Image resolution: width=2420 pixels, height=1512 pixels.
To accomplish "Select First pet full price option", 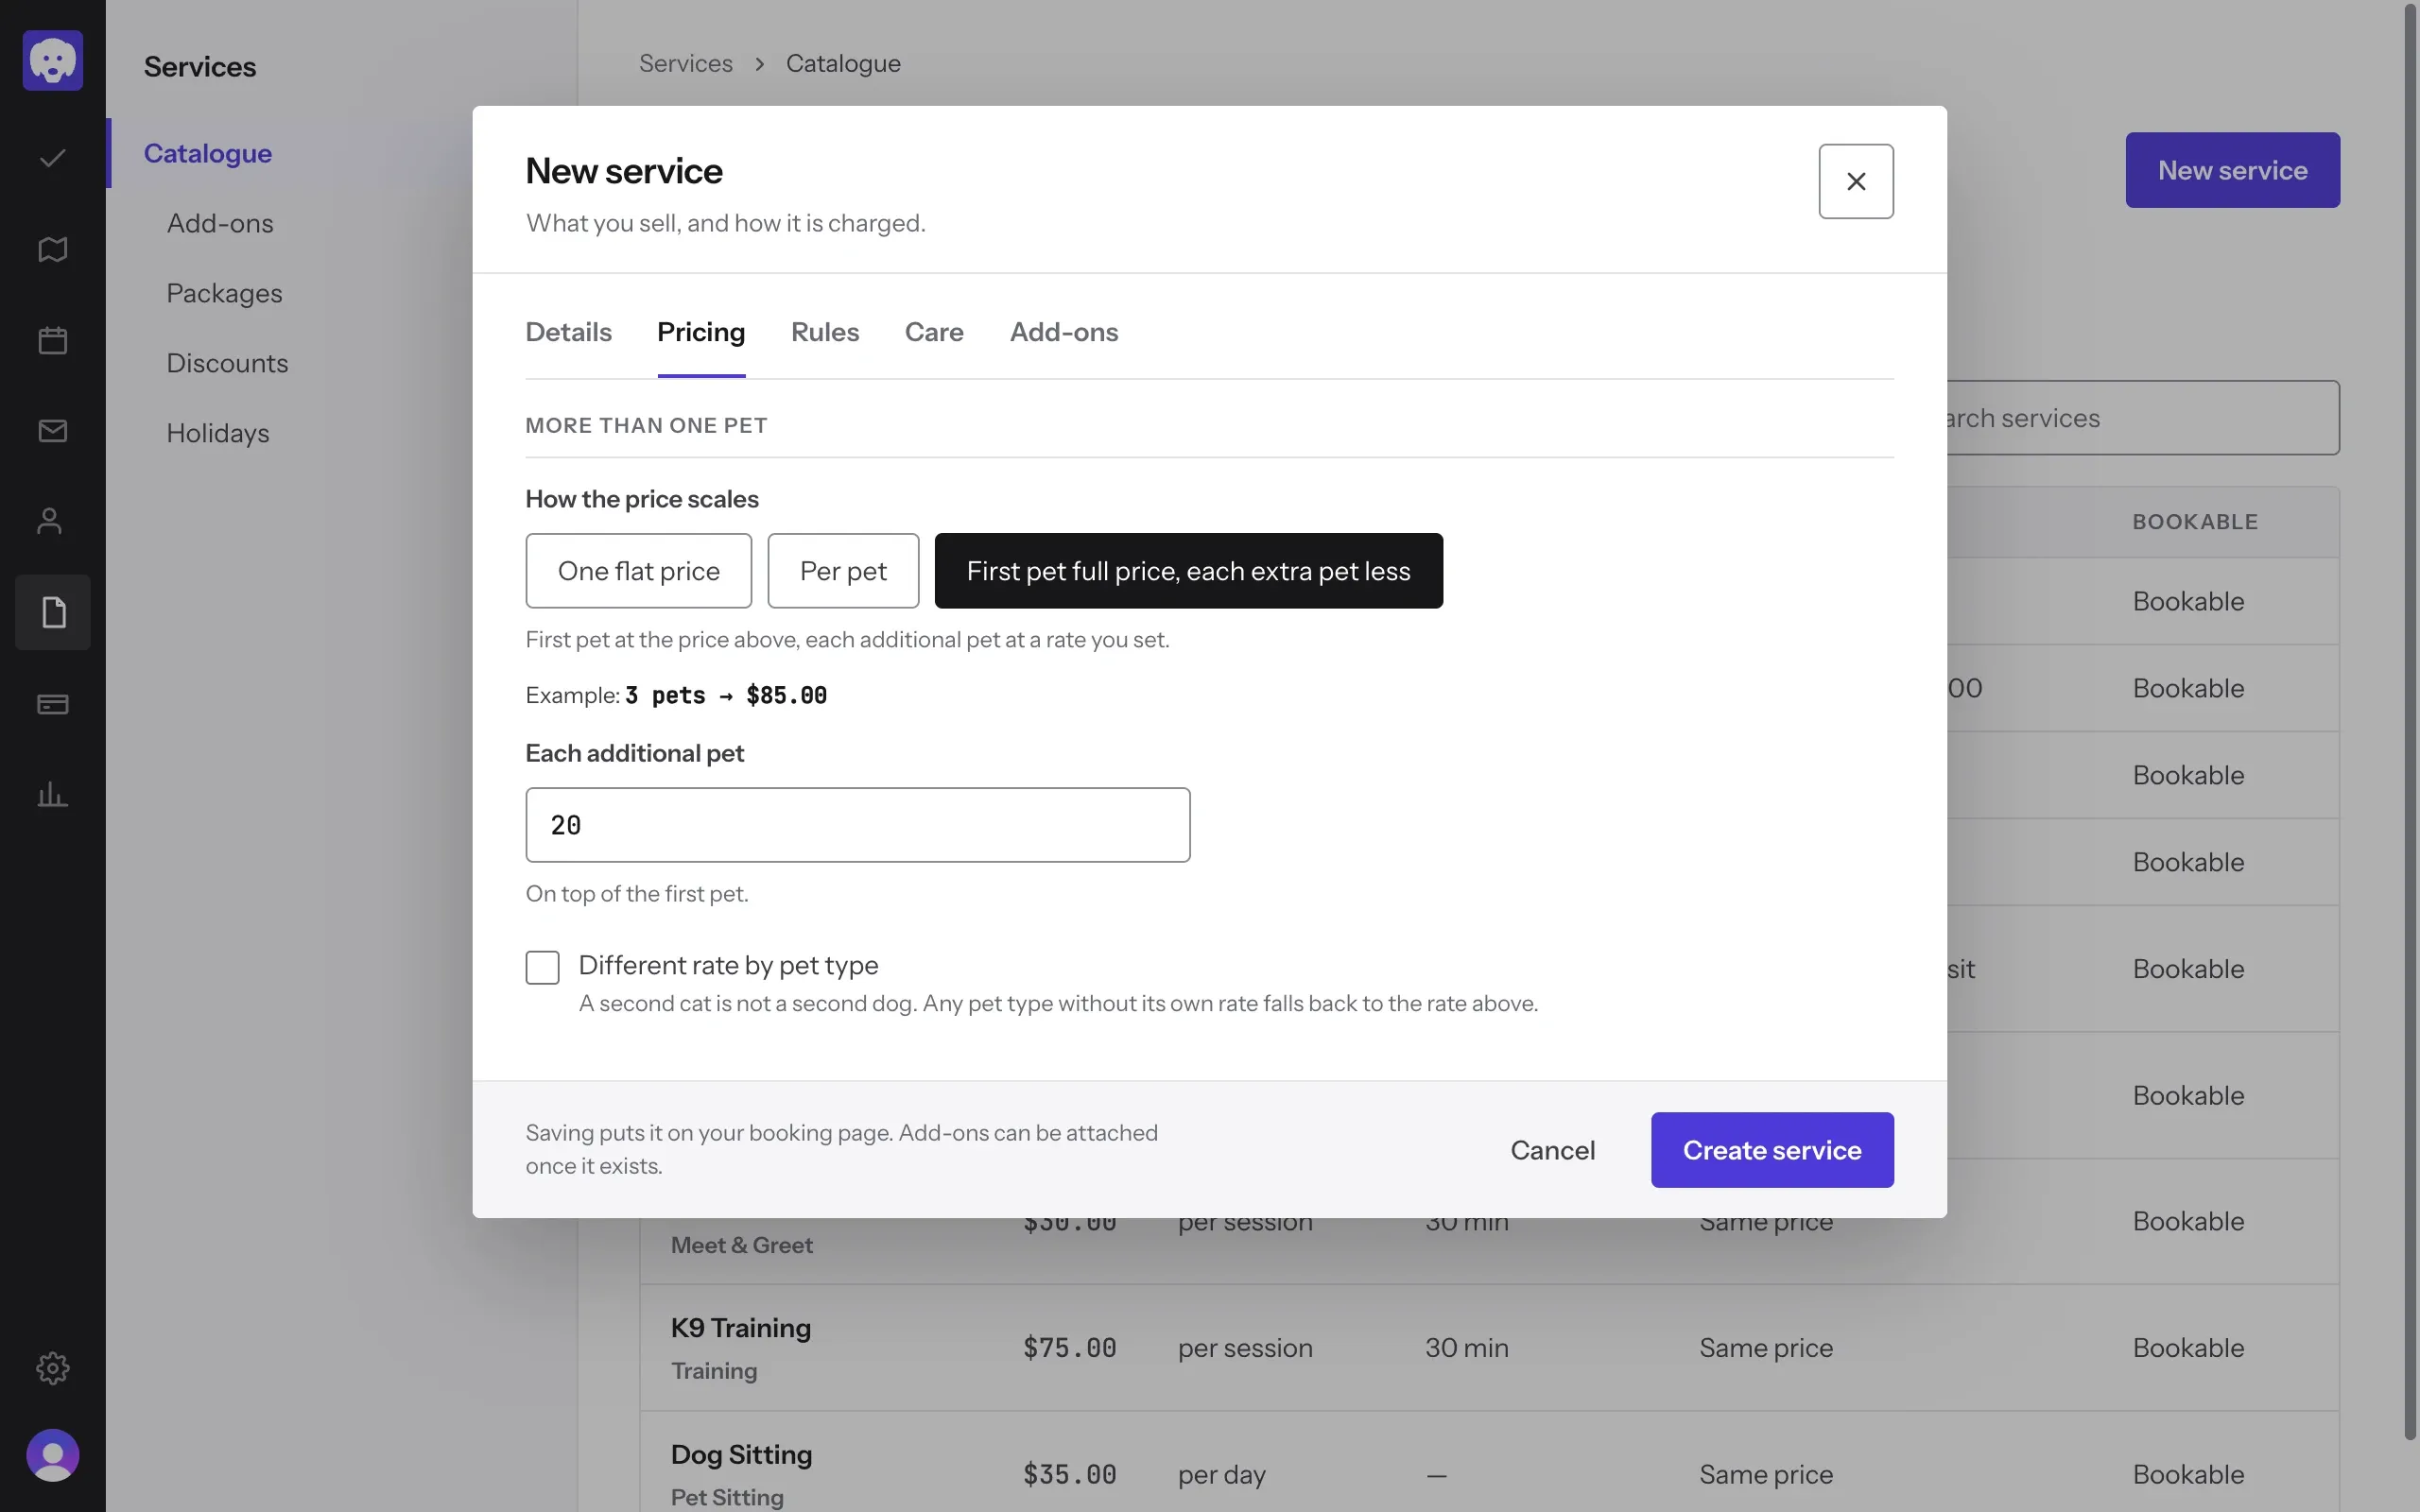I will 1188,571.
